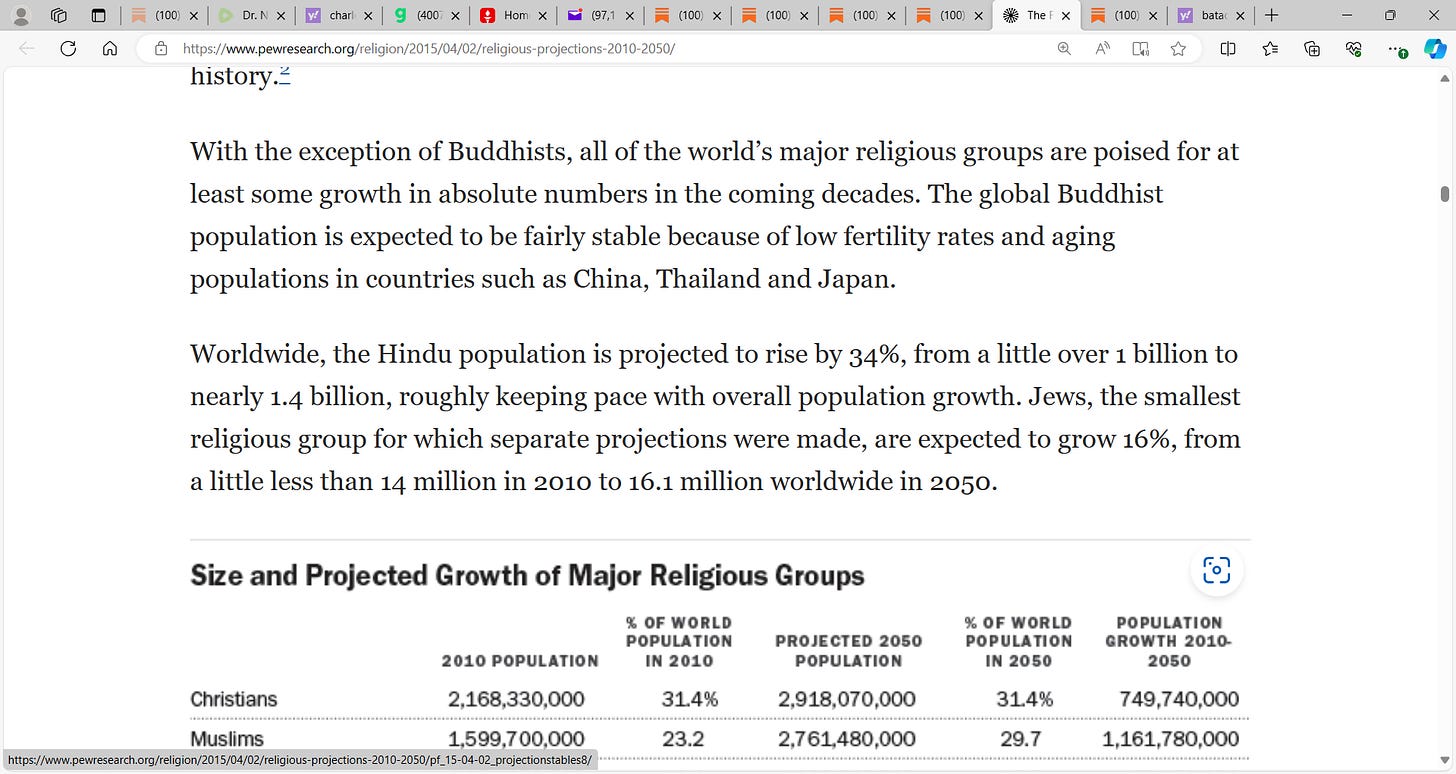Click the 749,740,000 table value
Screen dimensions: 1456x774
(x=1177, y=699)
